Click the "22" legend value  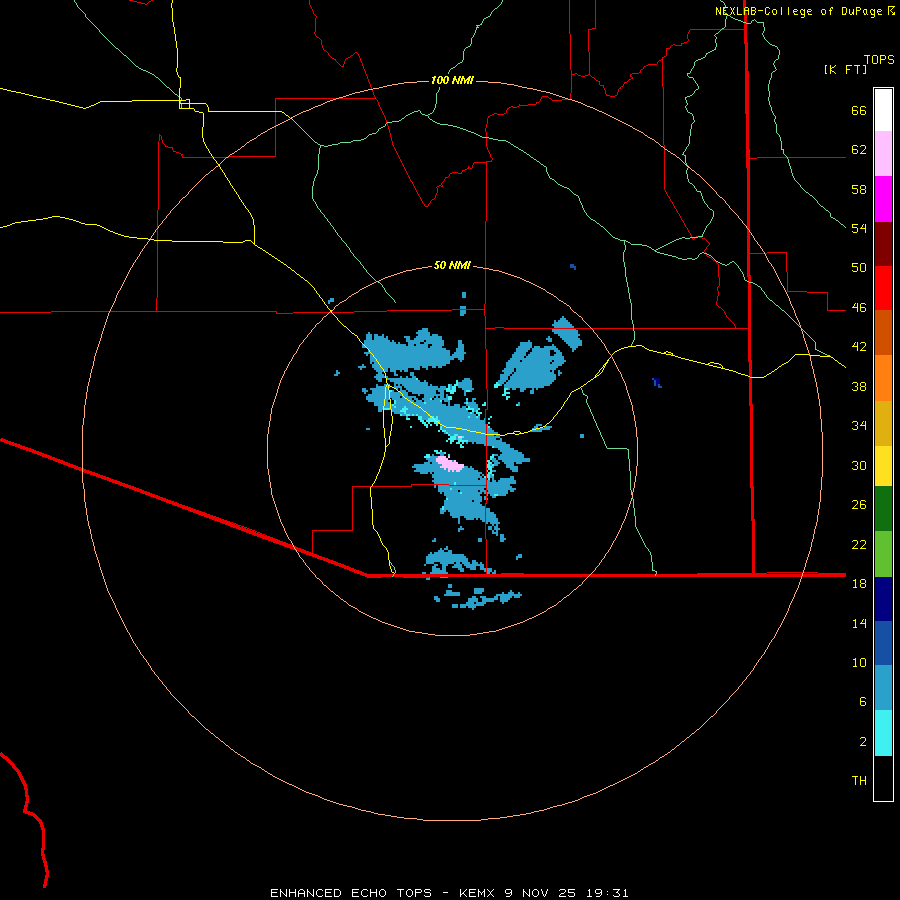pyautogui.click(x=859, y=544)
